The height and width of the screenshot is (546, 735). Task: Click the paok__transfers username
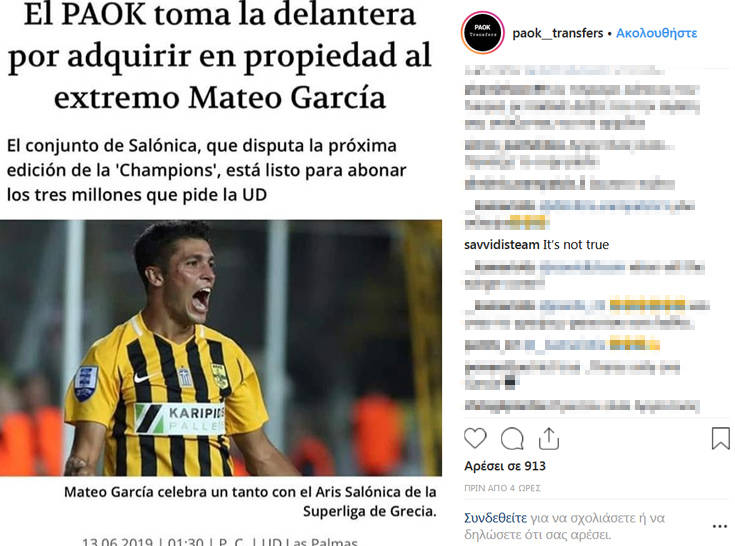tap(558, 33)
